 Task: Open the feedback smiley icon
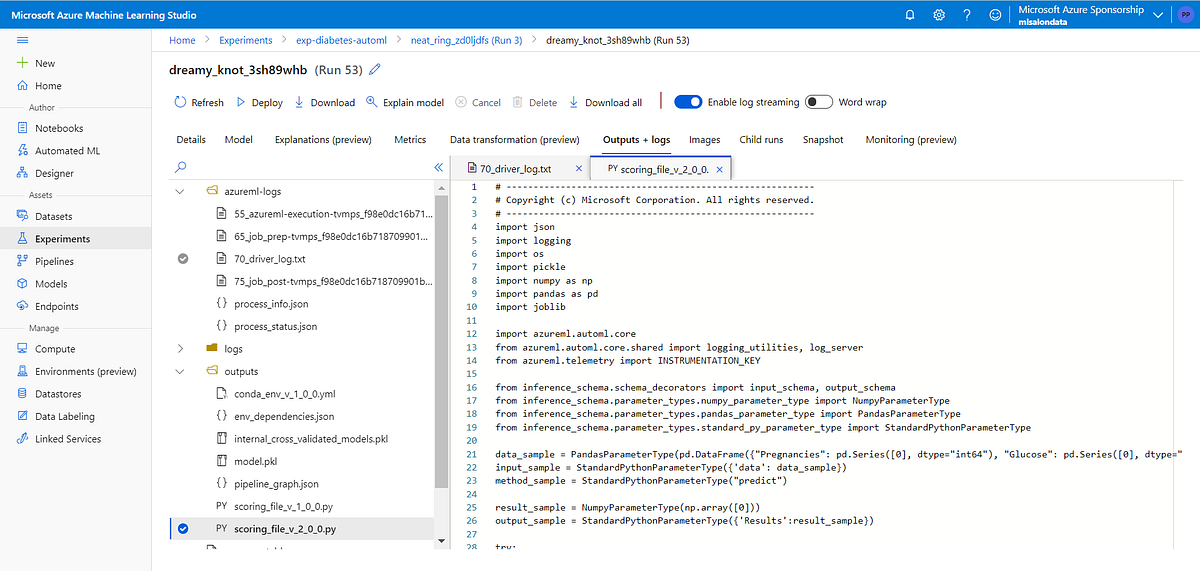click(x=994, y=15)
